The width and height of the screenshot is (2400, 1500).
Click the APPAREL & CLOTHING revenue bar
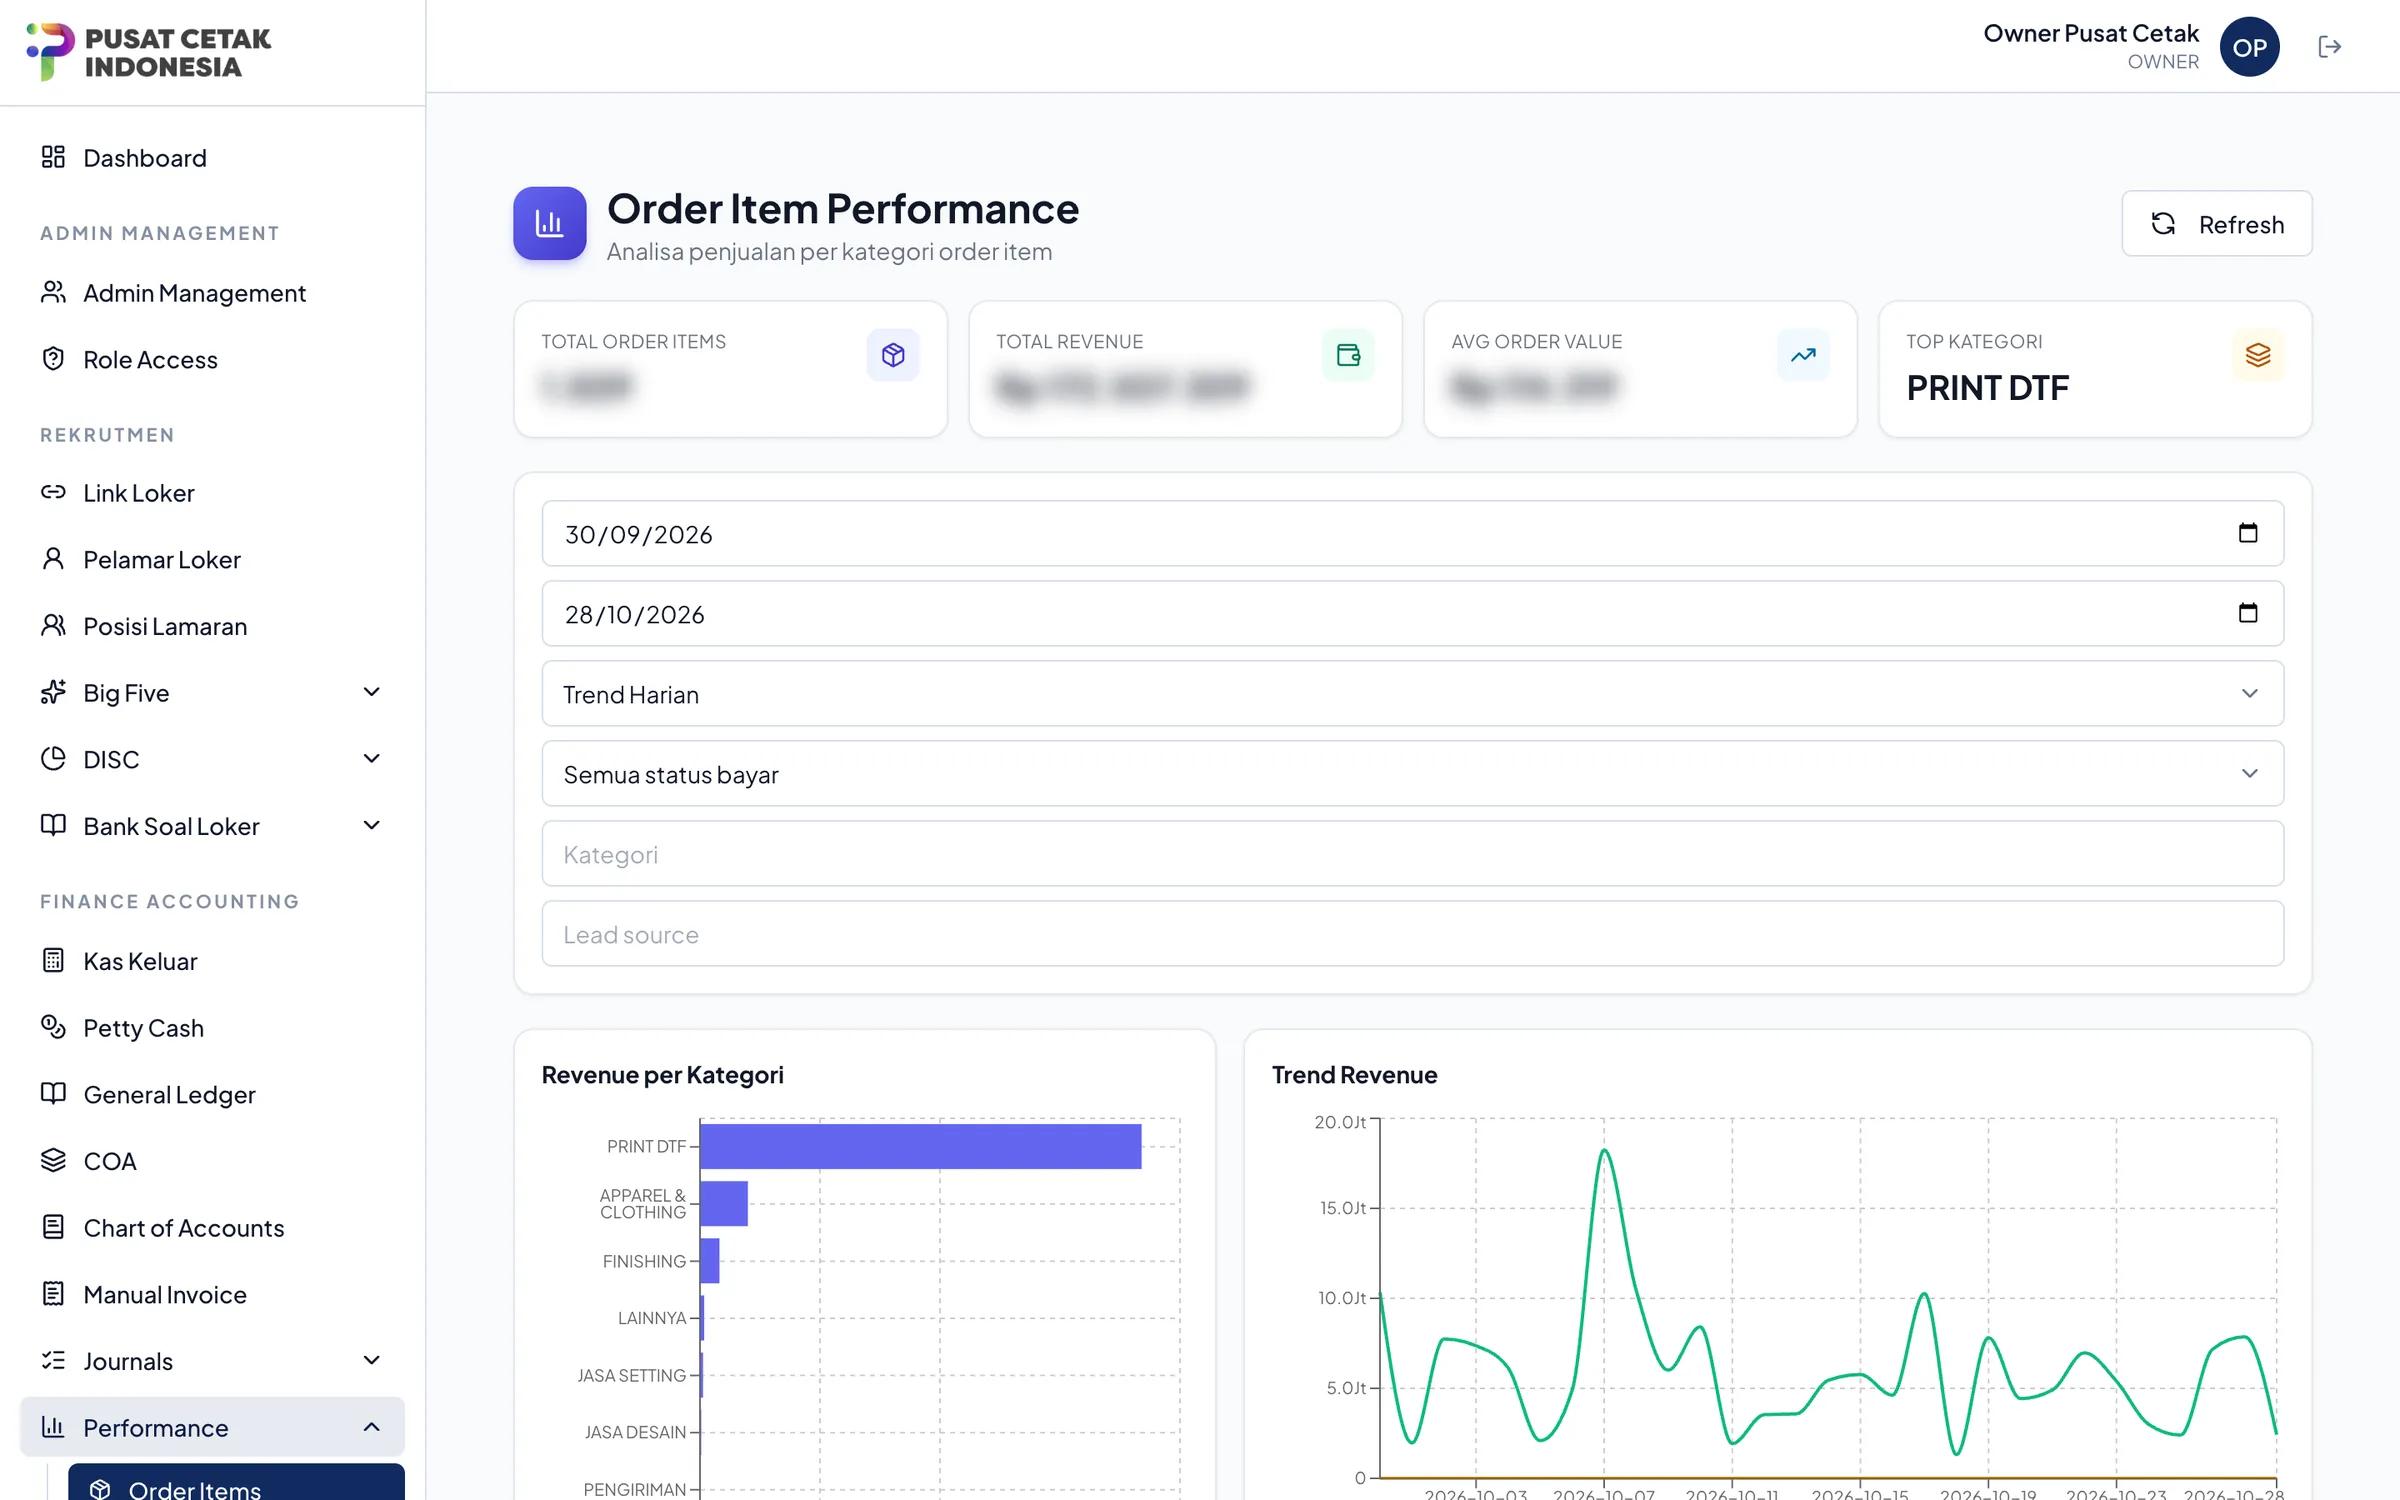click(724, 1204)
